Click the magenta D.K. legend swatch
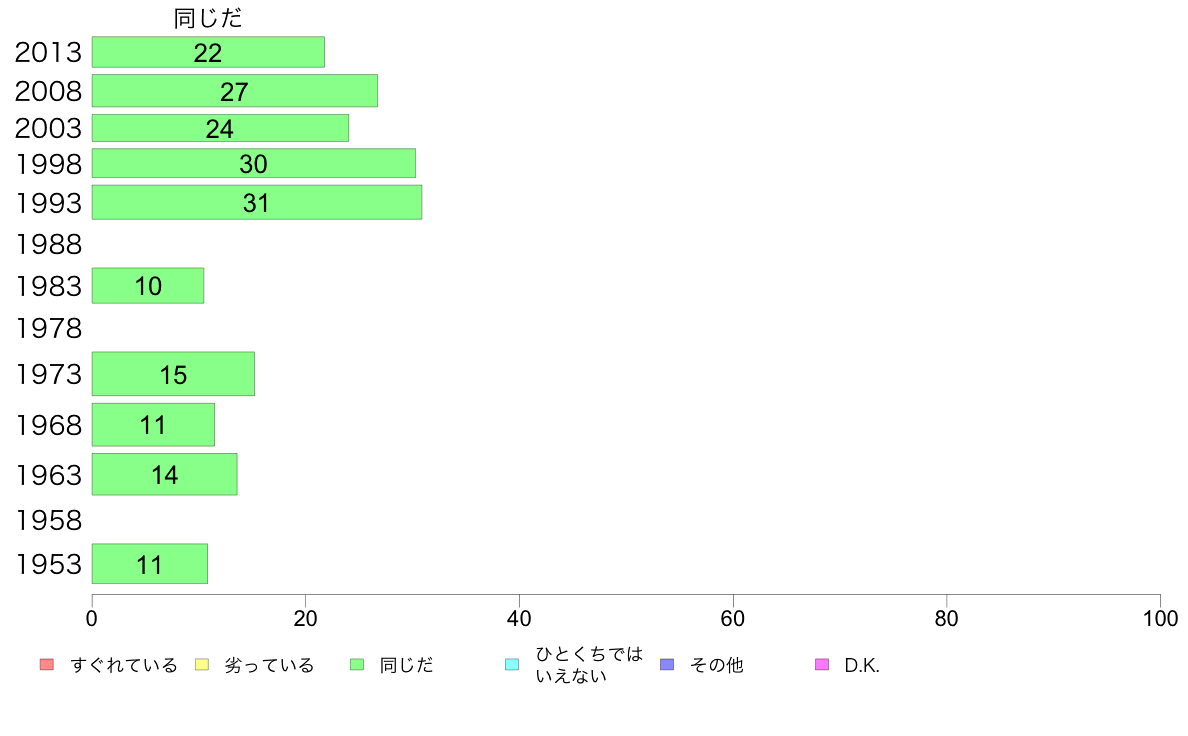1188x736 pixels. tap(822, 665)
